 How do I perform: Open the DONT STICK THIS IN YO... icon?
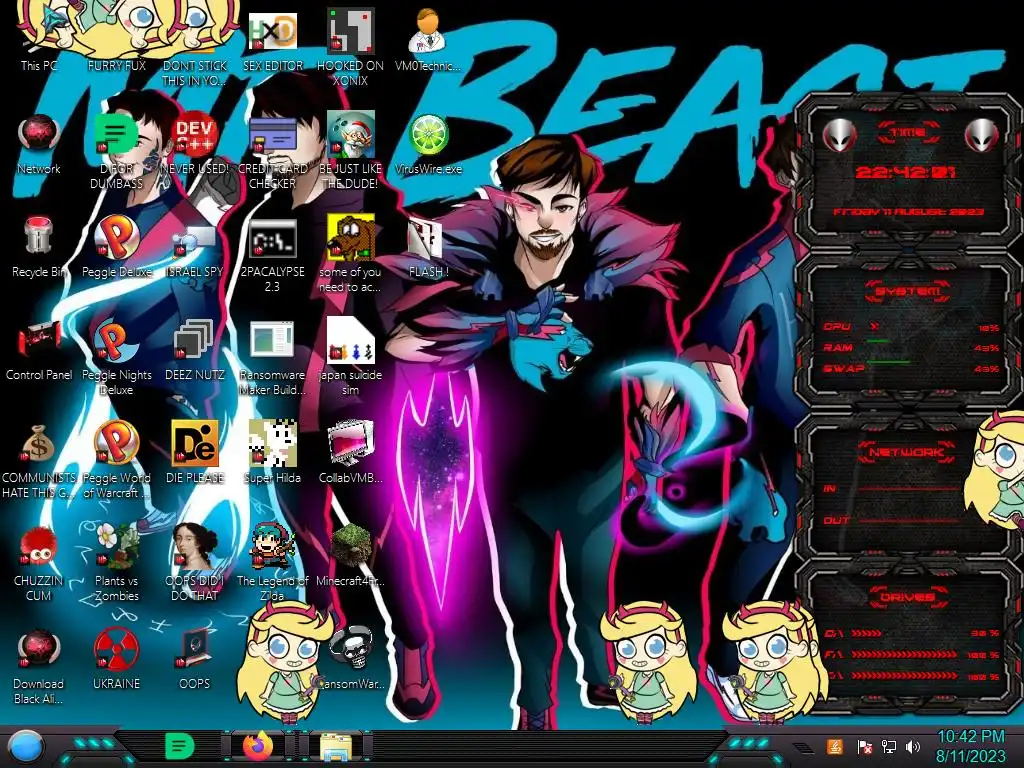point(195,47)
